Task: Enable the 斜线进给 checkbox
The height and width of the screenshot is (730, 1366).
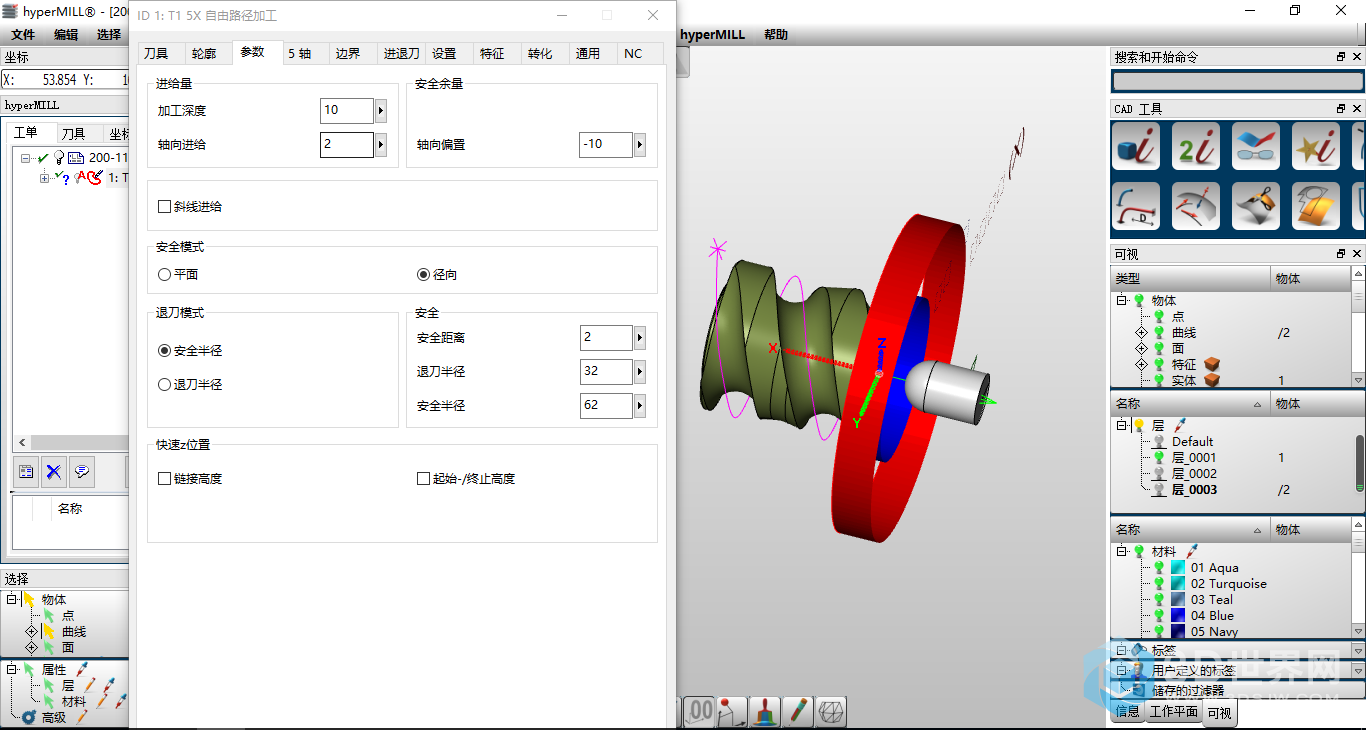Action: point(165,206)
